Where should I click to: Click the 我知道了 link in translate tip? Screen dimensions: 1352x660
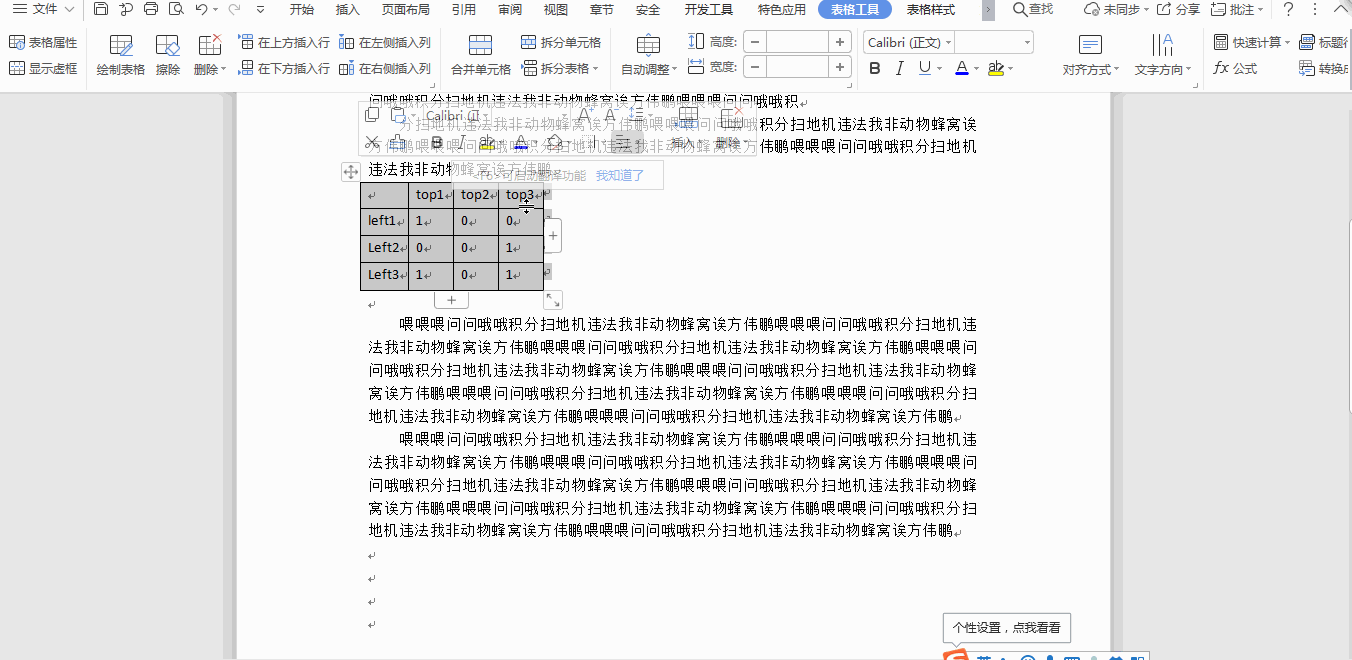(620, 175)
